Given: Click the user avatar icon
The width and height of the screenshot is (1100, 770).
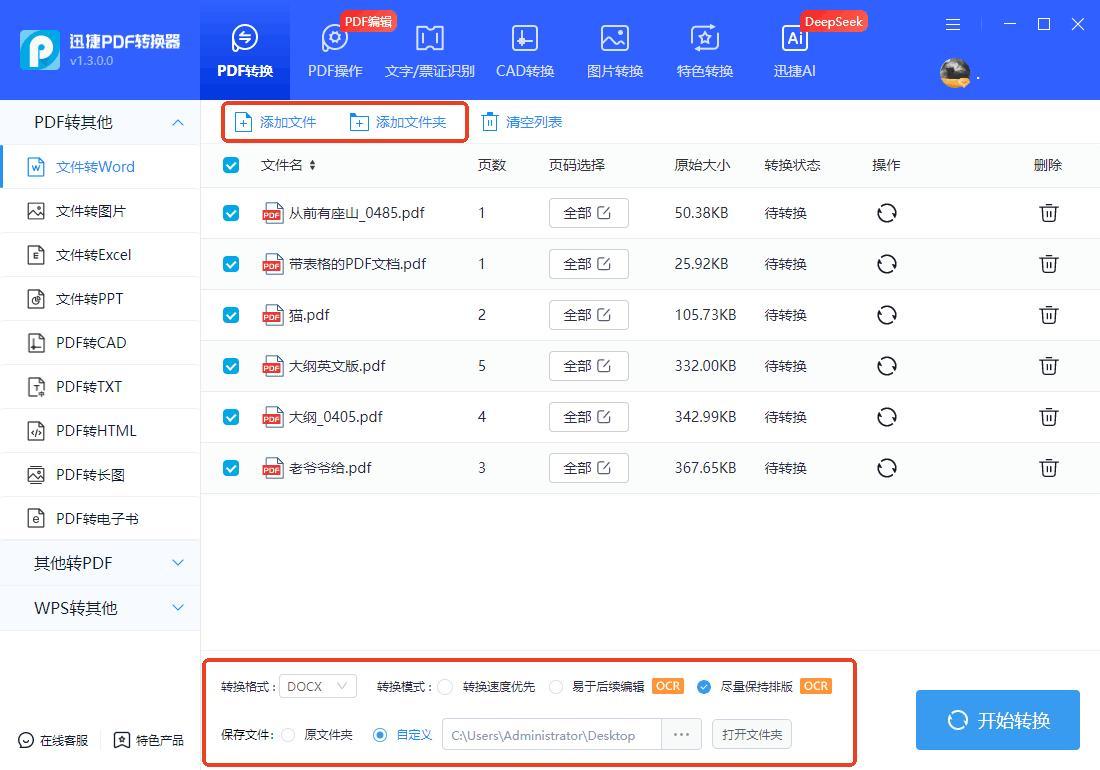Looking at the screenshot, I should (955, 72).
